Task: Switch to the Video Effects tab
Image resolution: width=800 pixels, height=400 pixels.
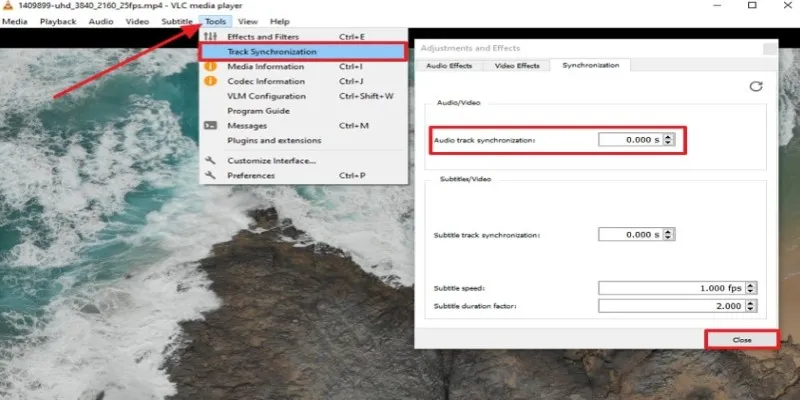Action: coord(517,66)
